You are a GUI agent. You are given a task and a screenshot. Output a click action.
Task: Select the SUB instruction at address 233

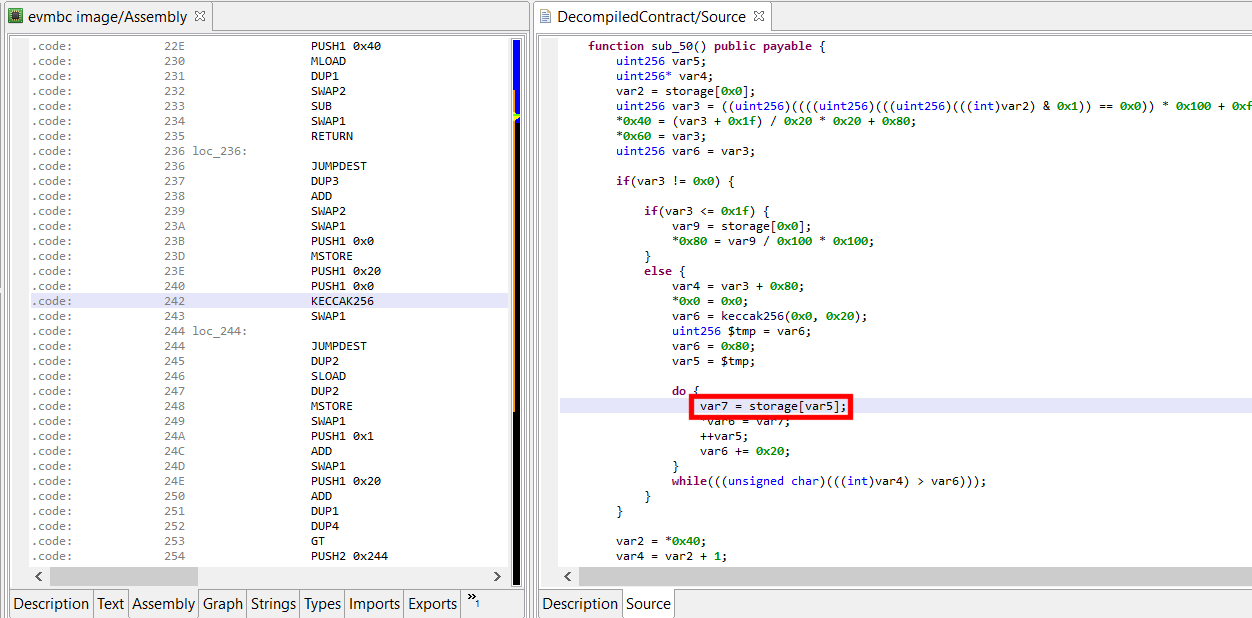coord(321,106)
